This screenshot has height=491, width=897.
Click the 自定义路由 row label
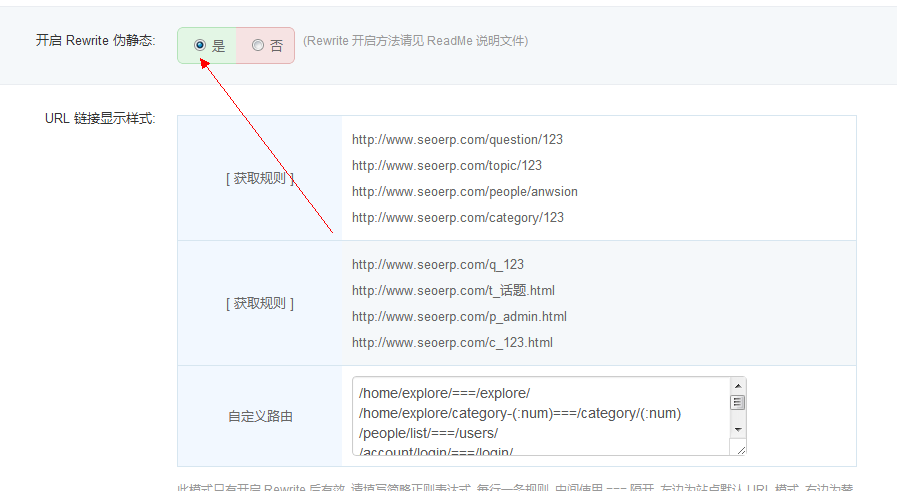(259, 416)
